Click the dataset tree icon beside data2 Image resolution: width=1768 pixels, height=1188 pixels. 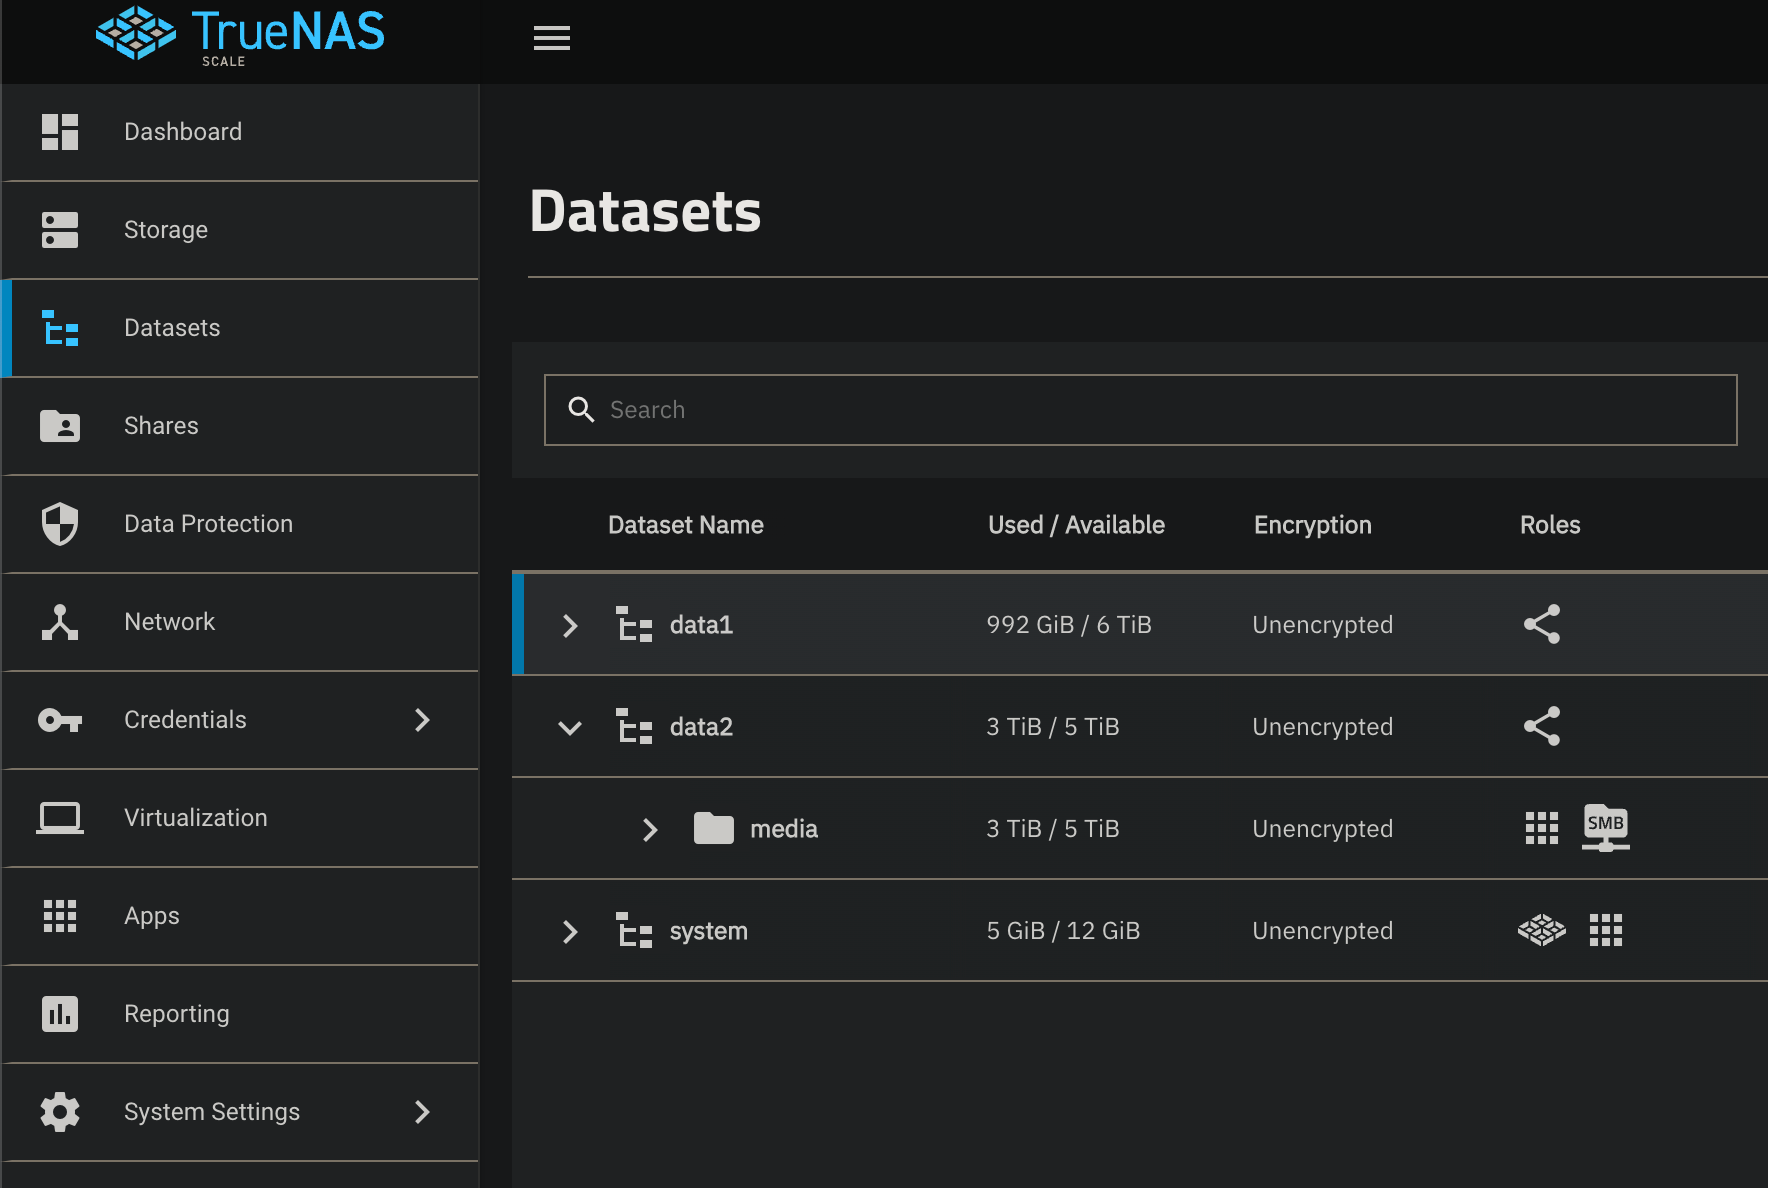pyautogui.click(x=634, y=726)
